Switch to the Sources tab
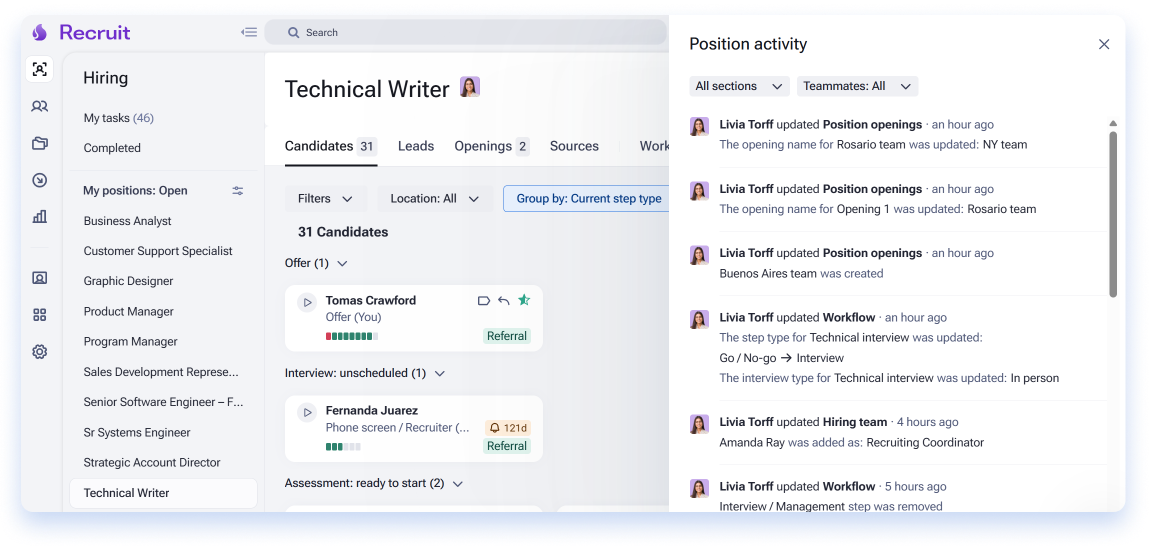 point(574,146)
